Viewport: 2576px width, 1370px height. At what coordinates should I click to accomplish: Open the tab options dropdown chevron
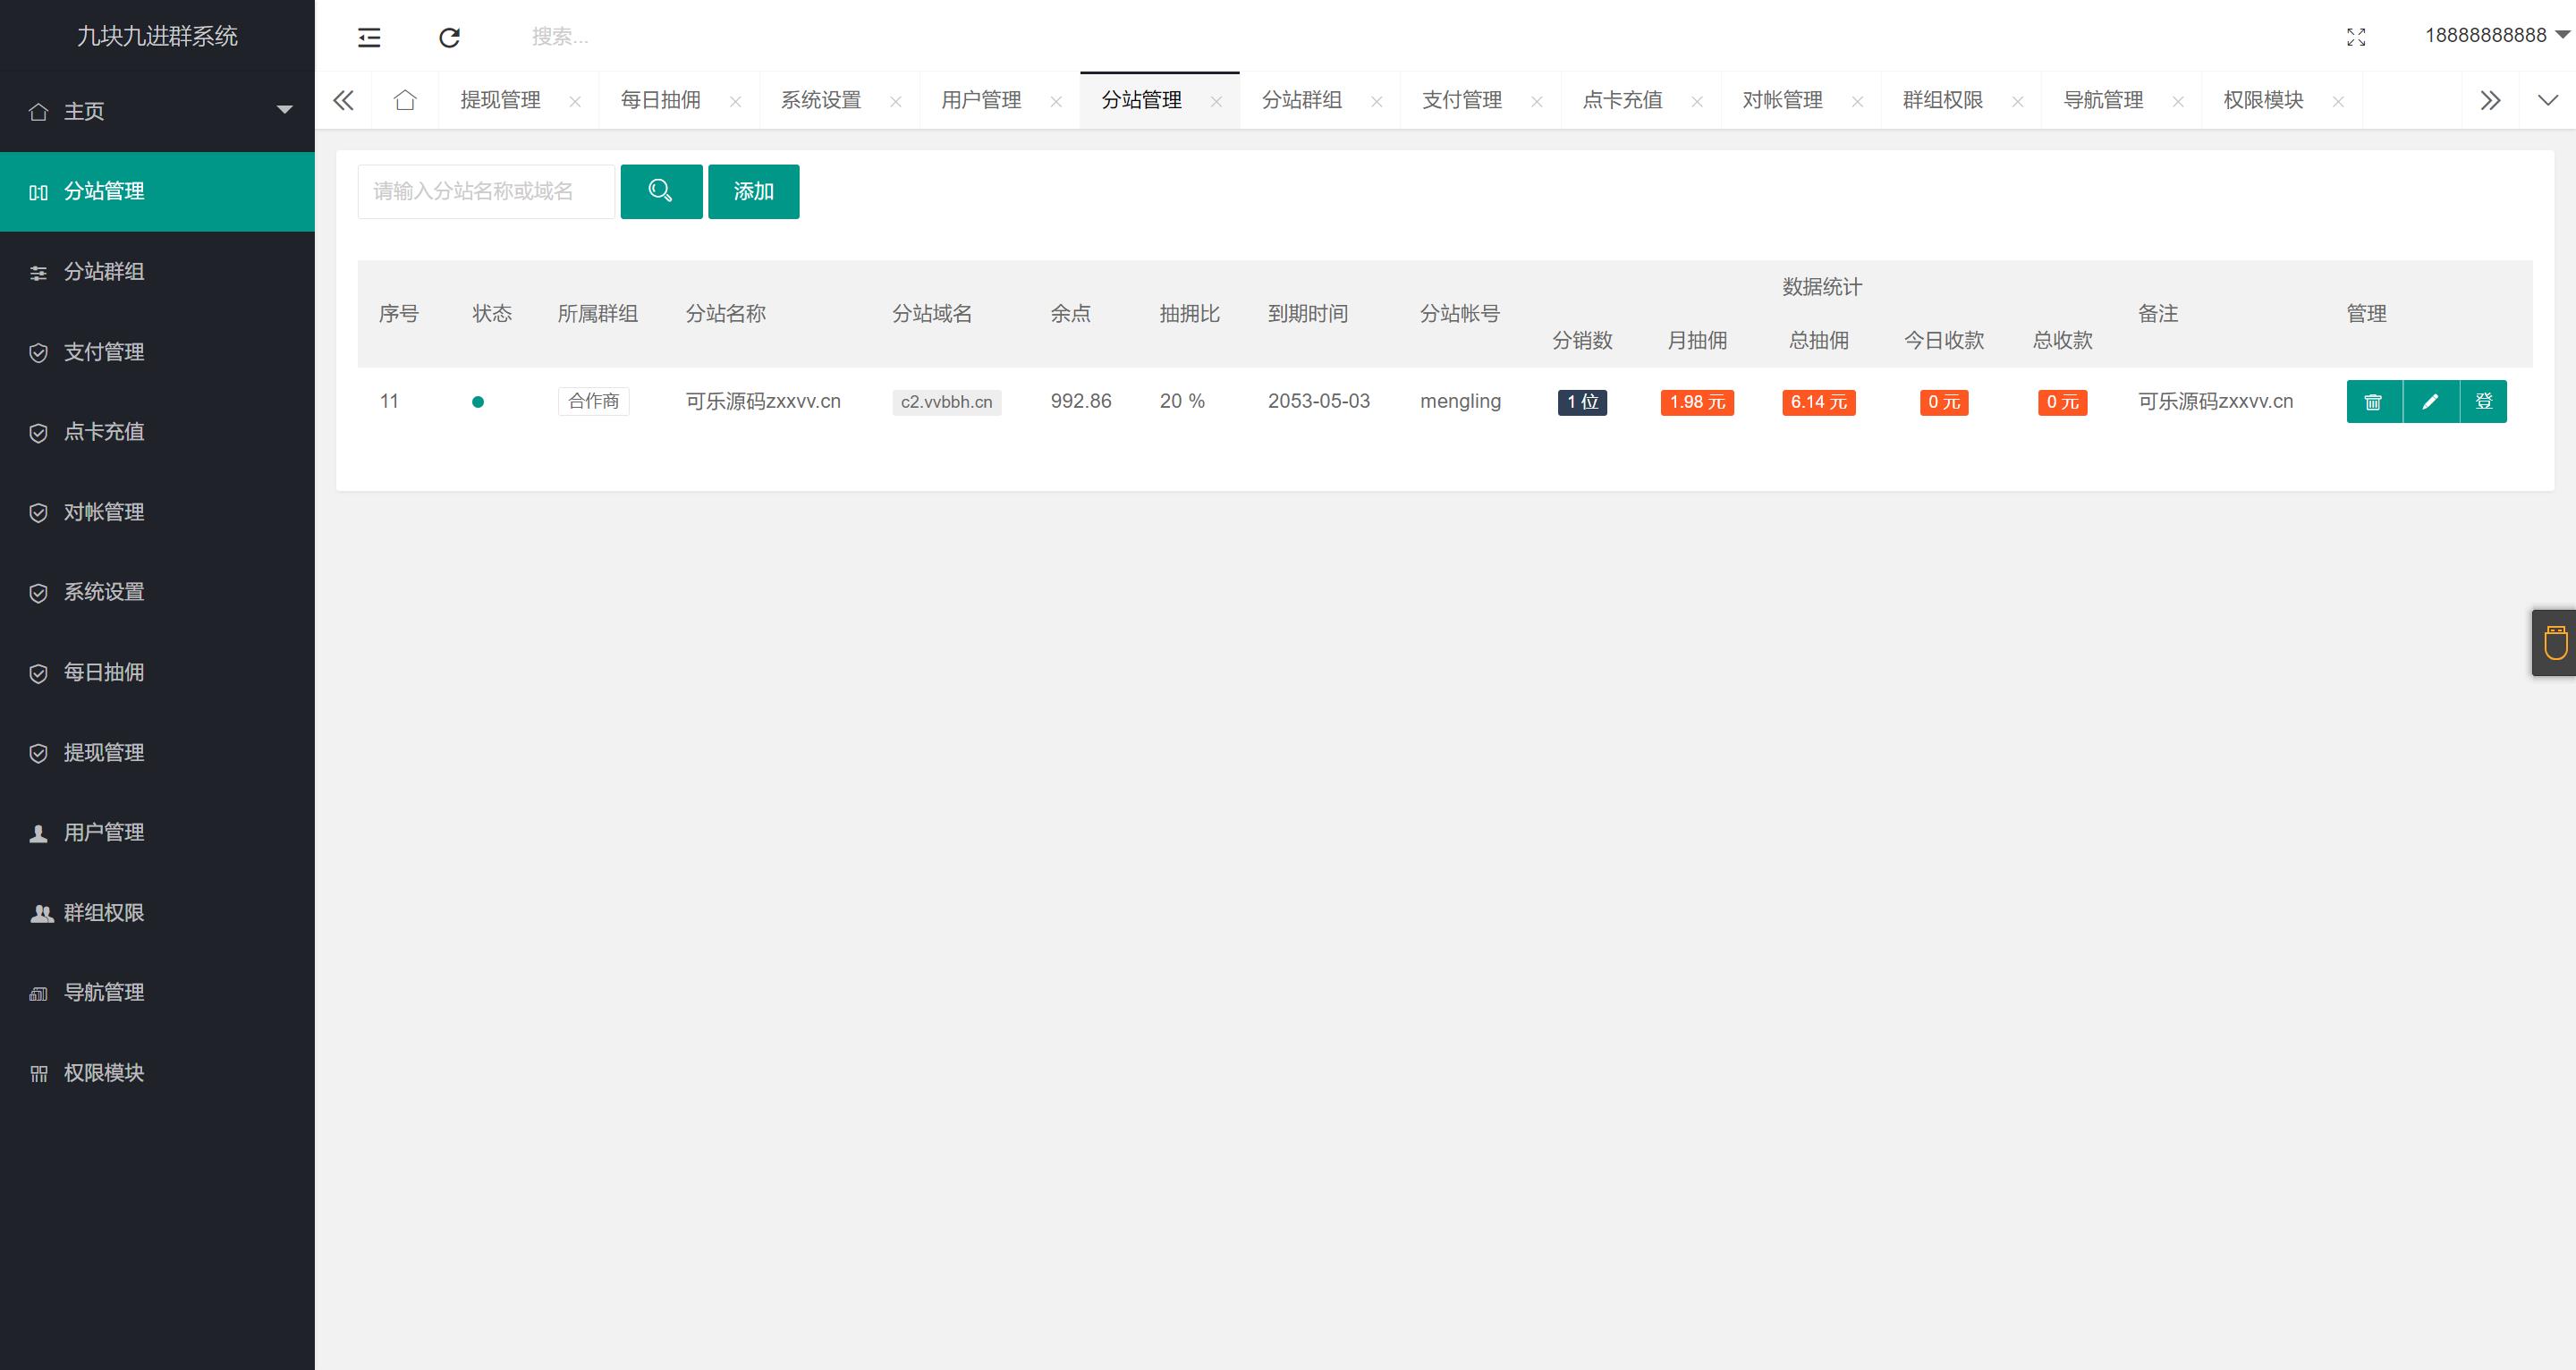(2547, 100)
